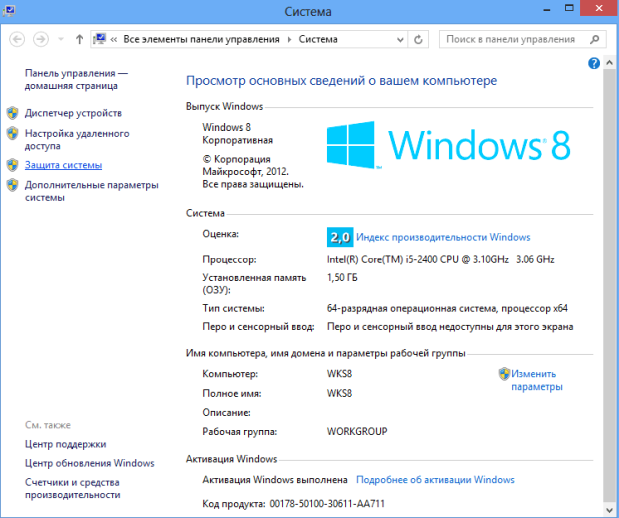The width and height of the screenshot is (619, 518).
Task: Open Центр обновления Windows link
Action: [90, 463]
